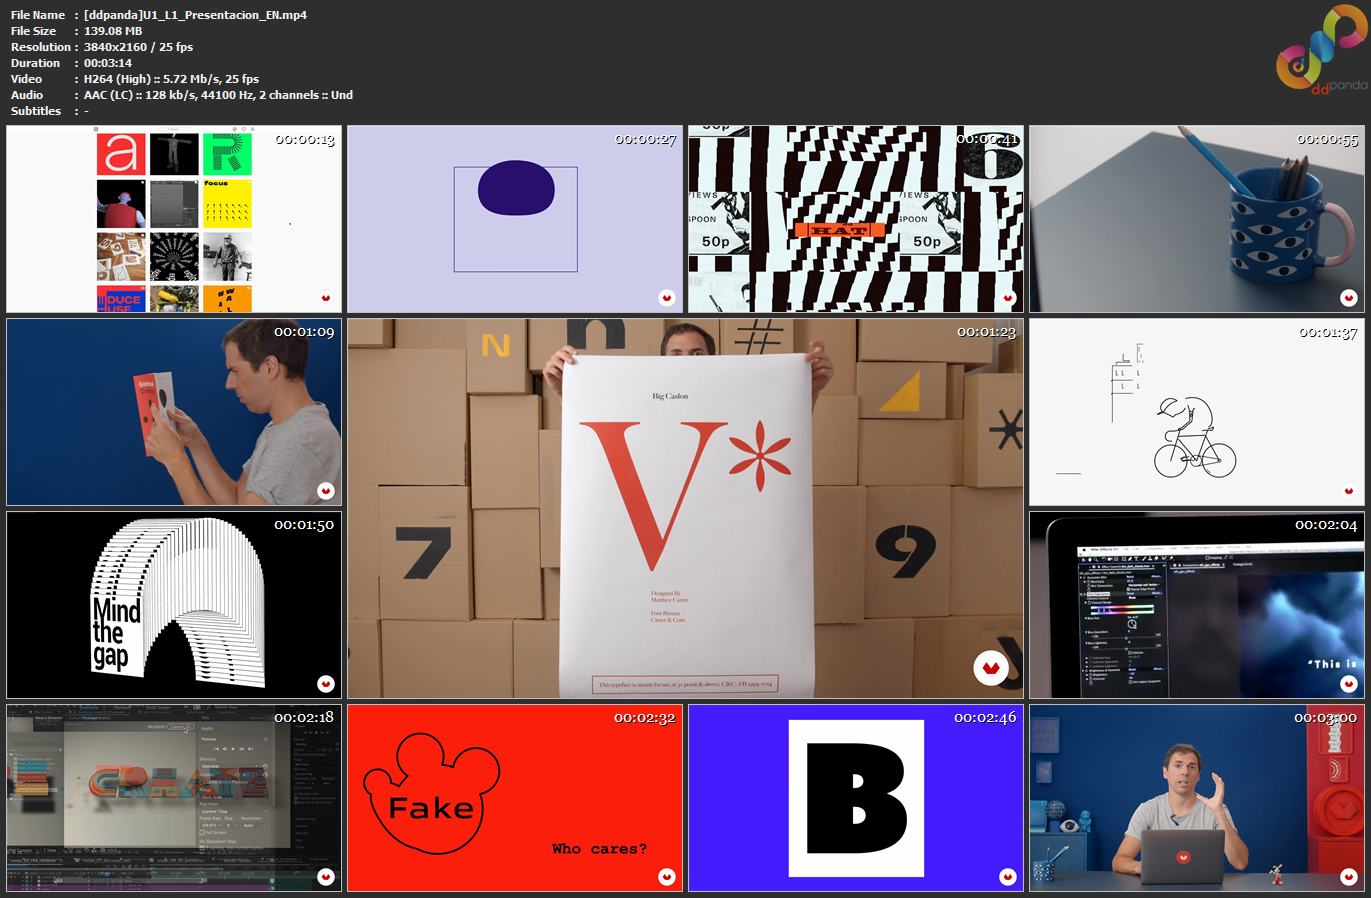Click the resolution value 3840x2160 / 25 fps
This screenshot has width=1371, height=898.
[138, 47]
